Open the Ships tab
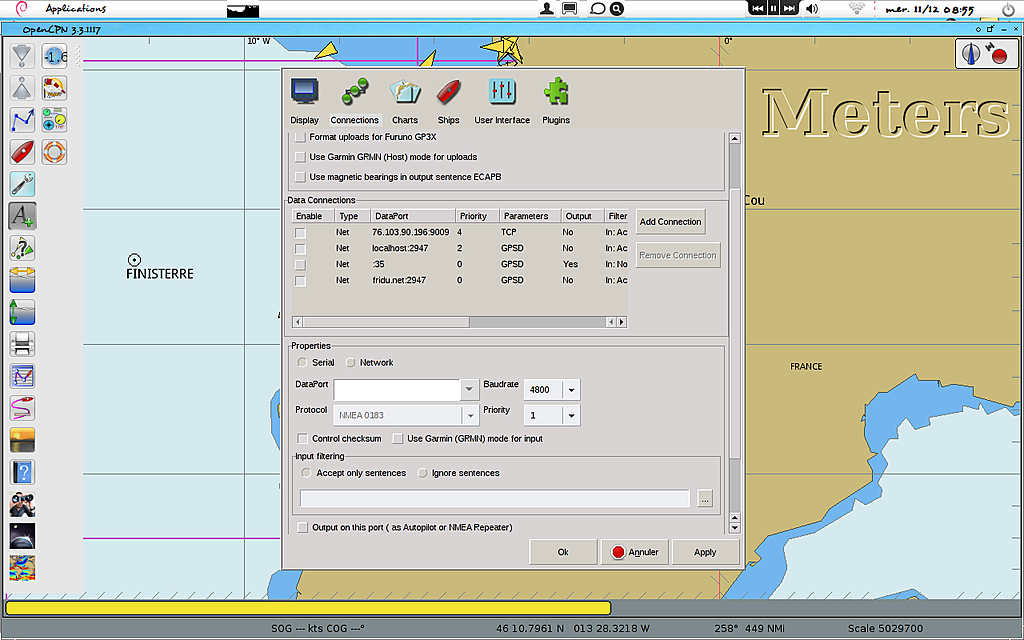 pos(449,101)
